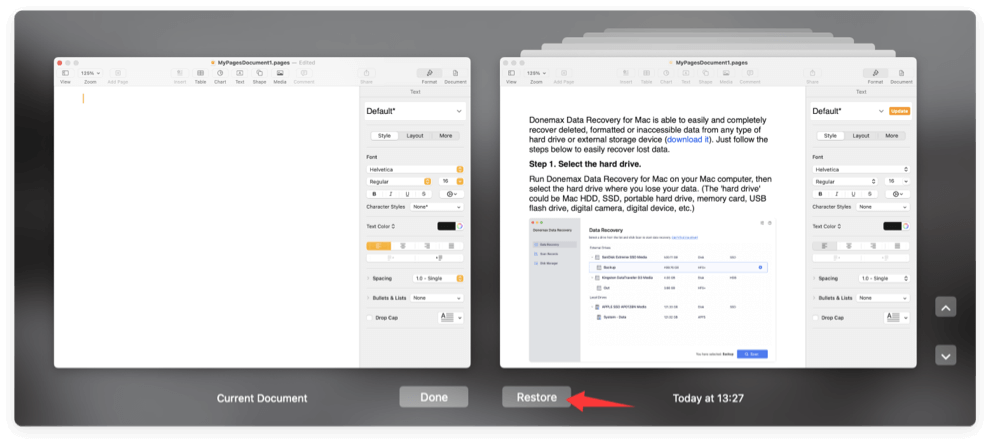The width and height of the screenshot is (990, 443).
Task: Toggle Italic in current document sidebar
Action: click(x=391, y=194)
